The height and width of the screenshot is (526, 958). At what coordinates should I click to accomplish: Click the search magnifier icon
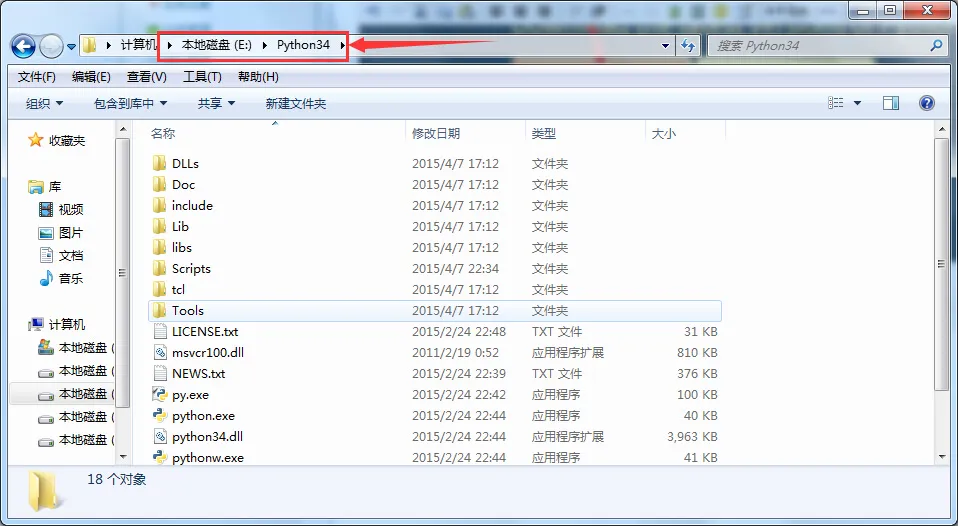pyautogui.click(x=936, y=45)
